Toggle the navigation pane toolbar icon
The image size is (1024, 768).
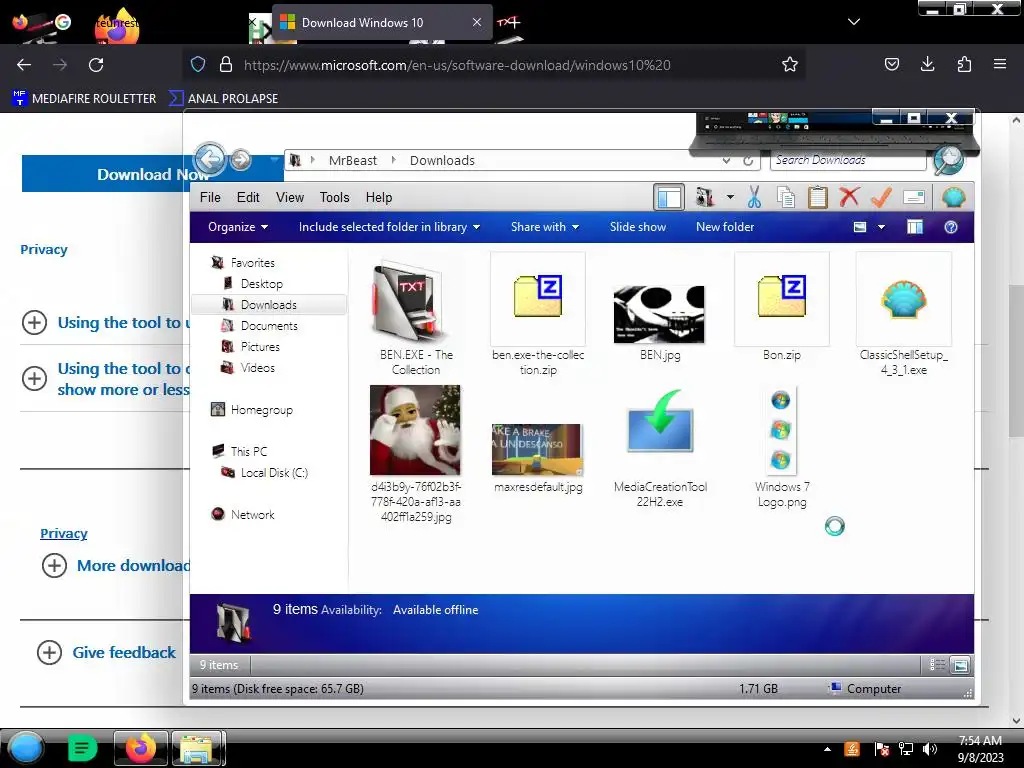[669, 197]
